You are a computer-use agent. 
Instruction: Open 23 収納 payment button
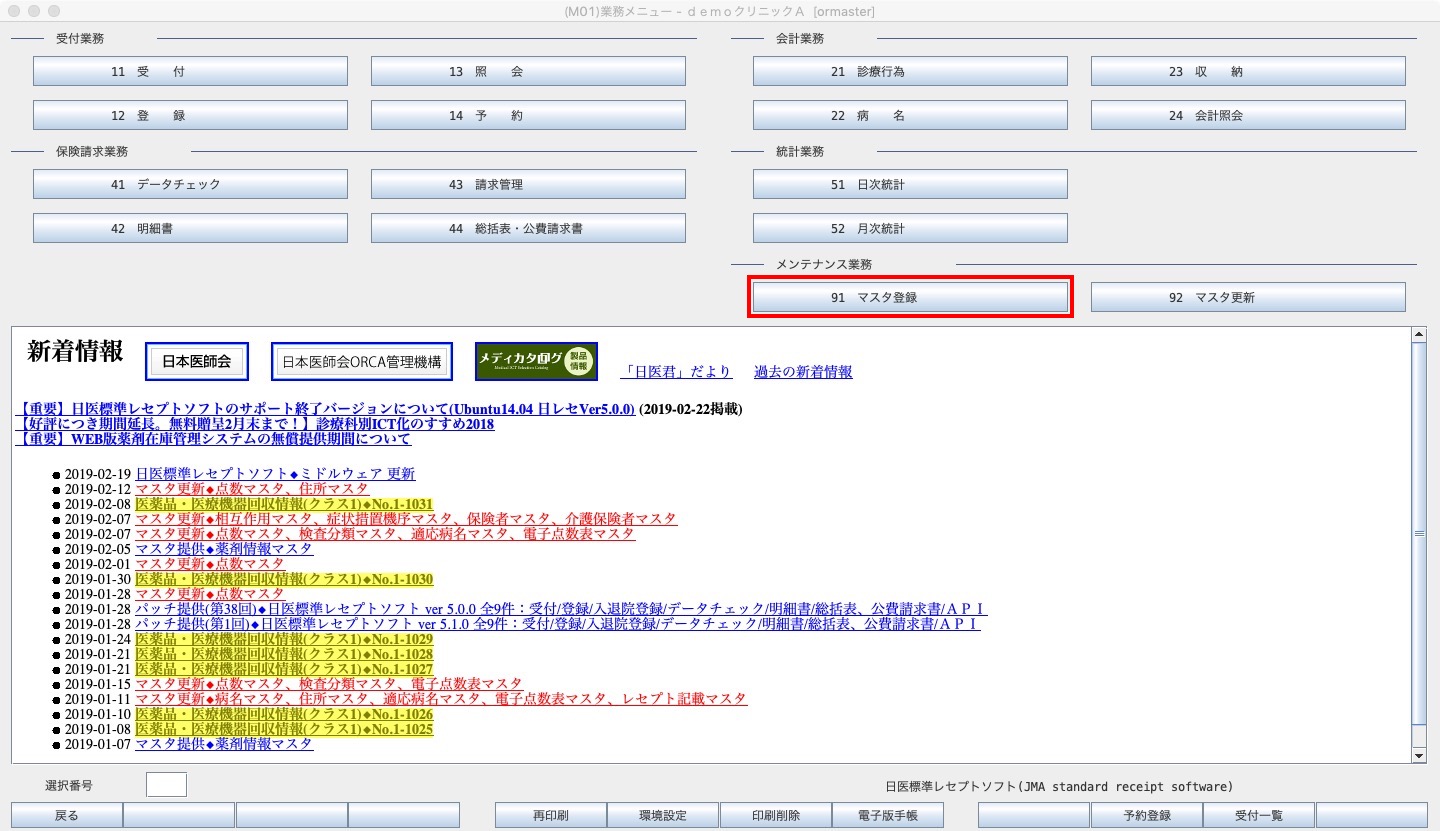(x=1248, y=72)
